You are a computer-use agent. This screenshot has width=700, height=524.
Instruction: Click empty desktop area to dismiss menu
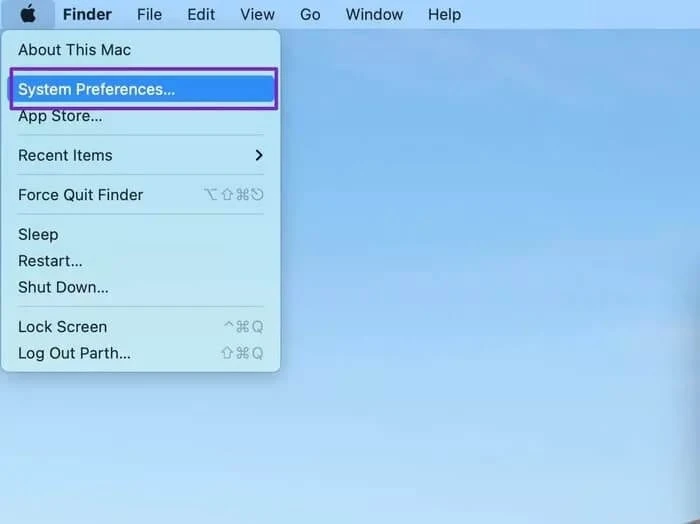pyautogui.click(x=500, y=300)
